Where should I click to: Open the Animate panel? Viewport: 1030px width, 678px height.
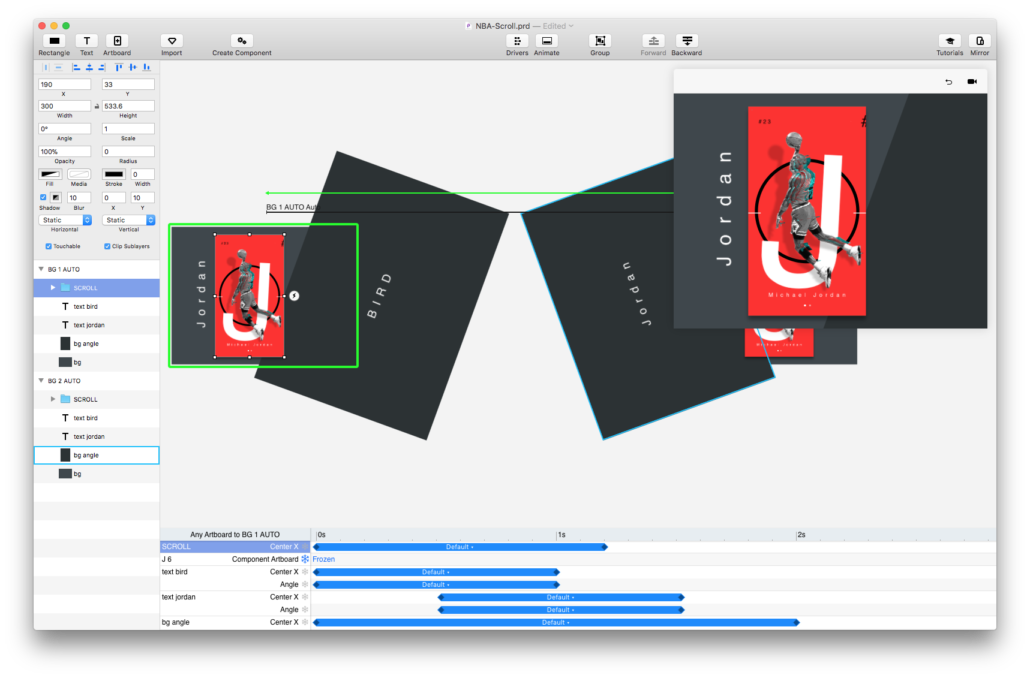pos(547,41)
